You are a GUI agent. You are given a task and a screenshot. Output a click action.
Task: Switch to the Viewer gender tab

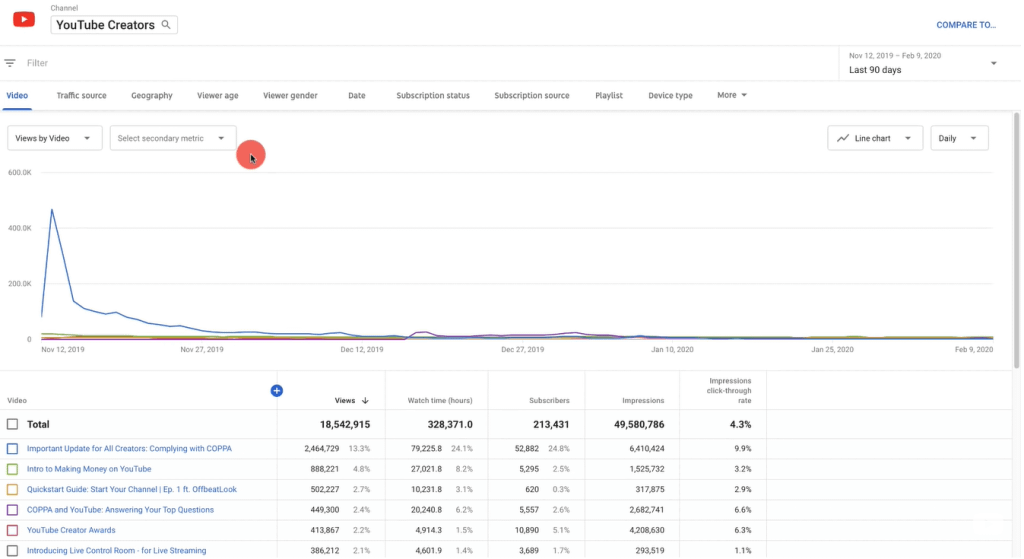pyautogui.click(x=291, y=95)
